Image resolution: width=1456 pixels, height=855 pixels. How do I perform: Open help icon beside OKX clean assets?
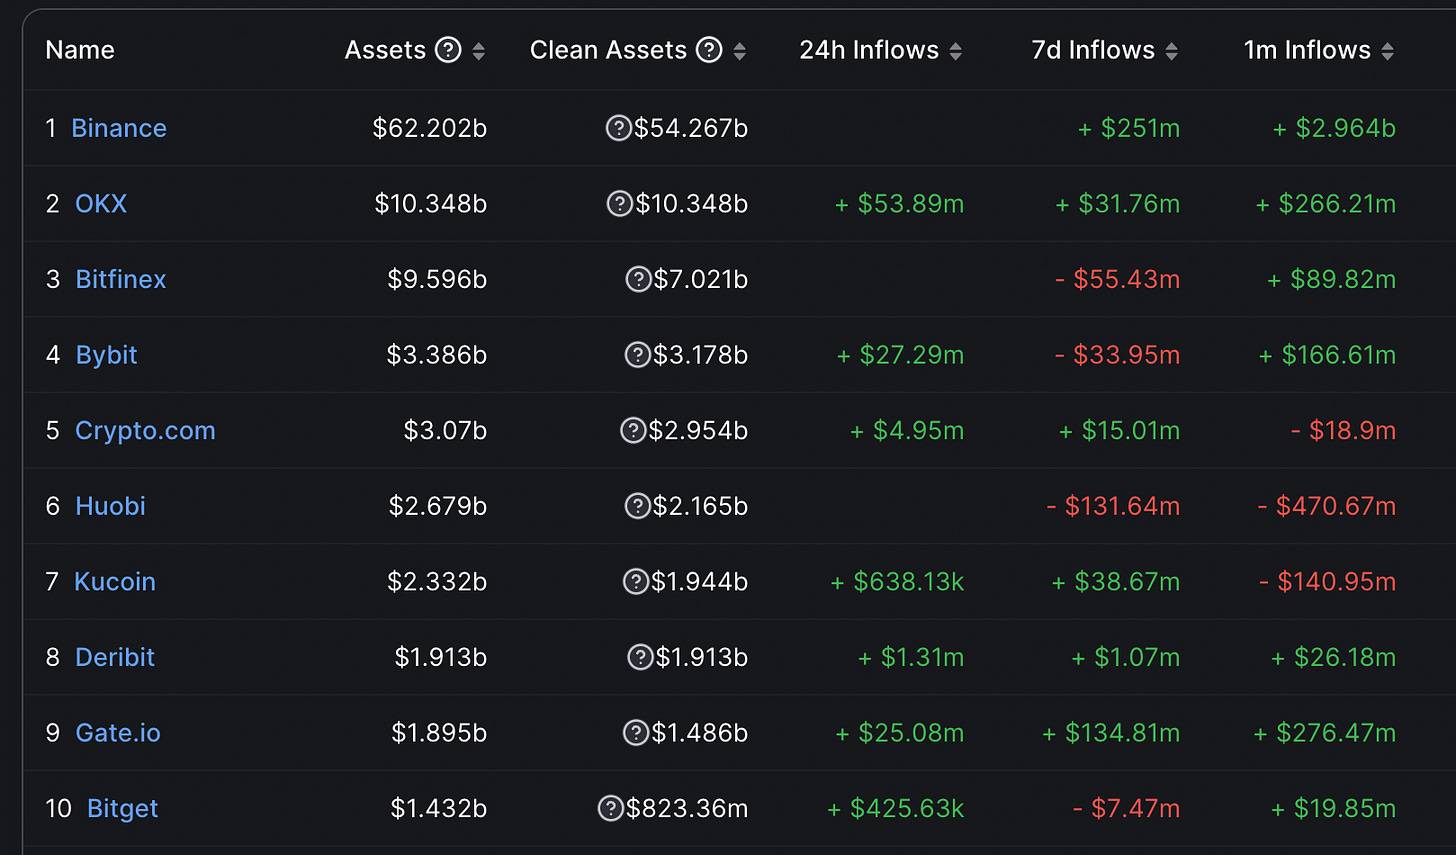pyautogui.click(x=620, y=204)
